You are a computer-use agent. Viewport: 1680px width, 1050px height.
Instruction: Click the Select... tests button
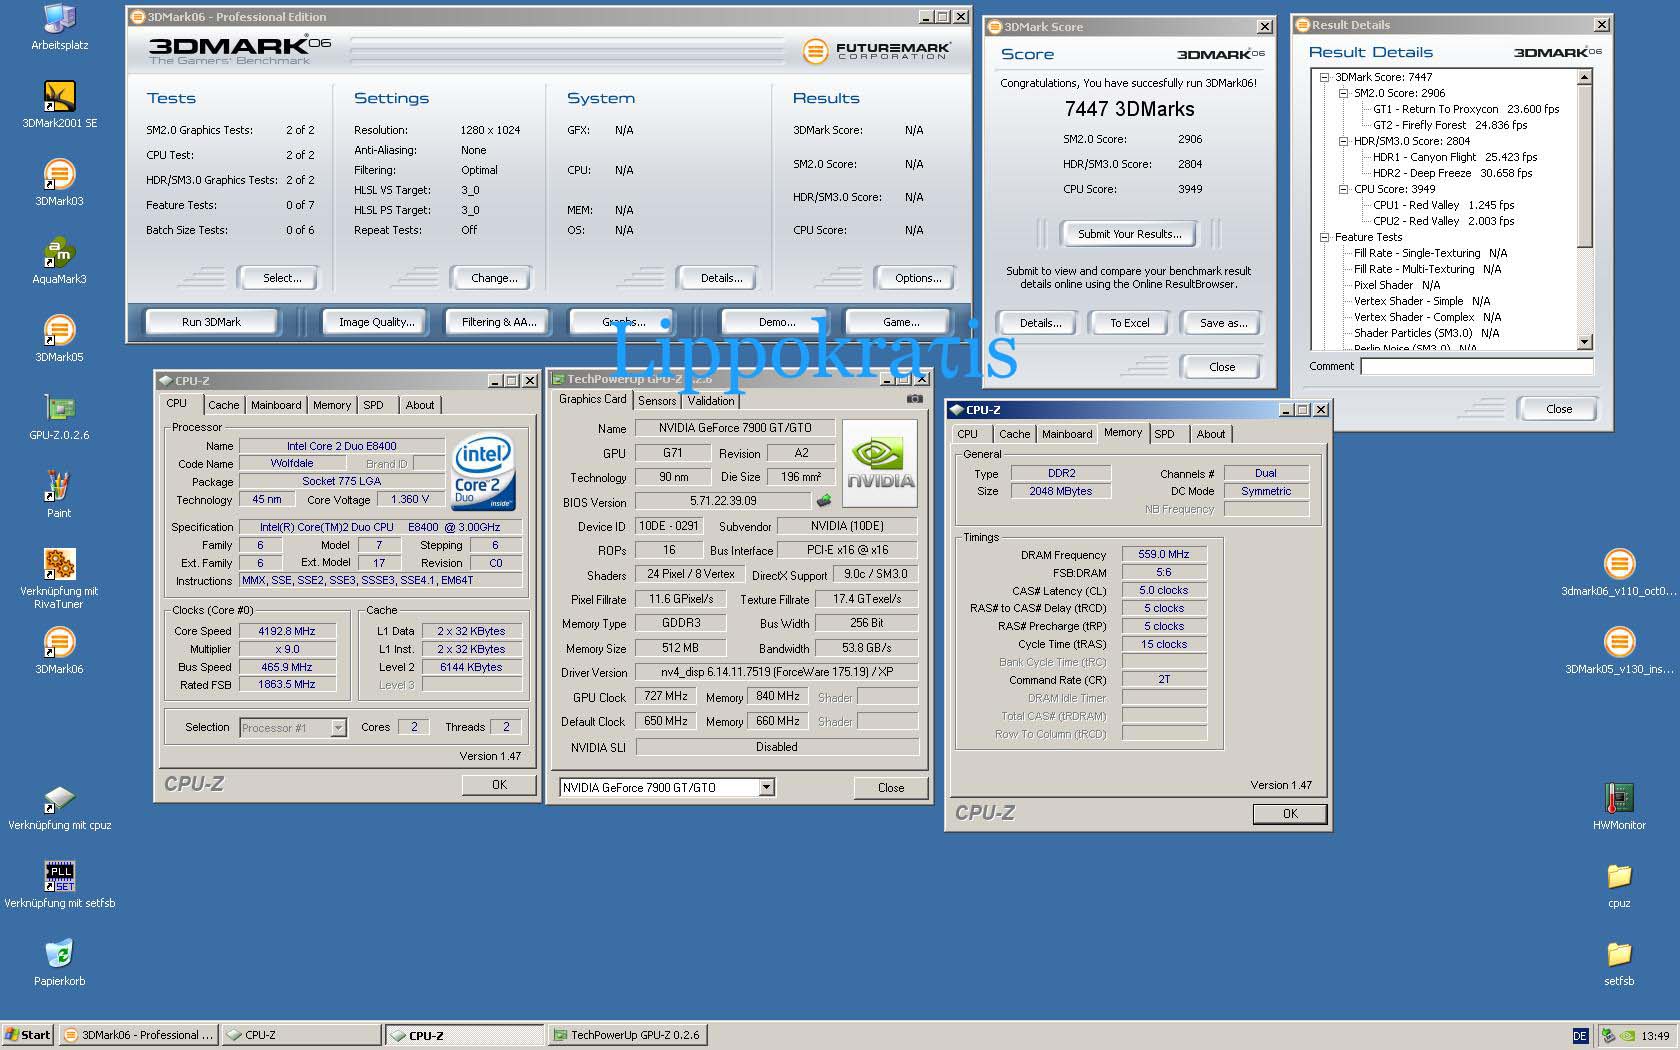pos(282,278)
